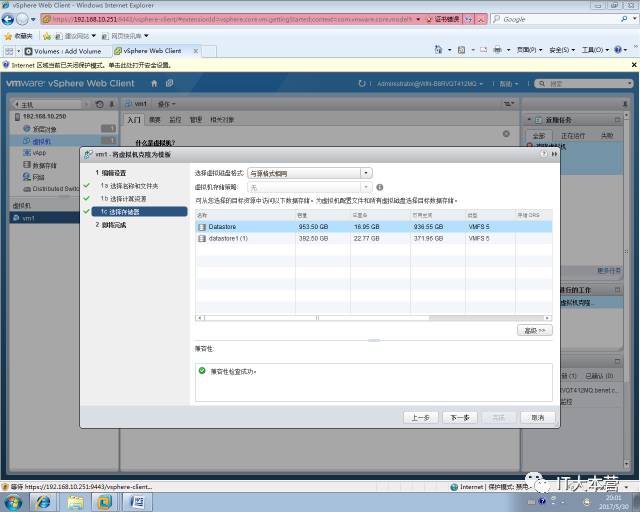Open Internet Explorer from the taskbar
This screenshot has width=640, height=512.
[43, 502]
